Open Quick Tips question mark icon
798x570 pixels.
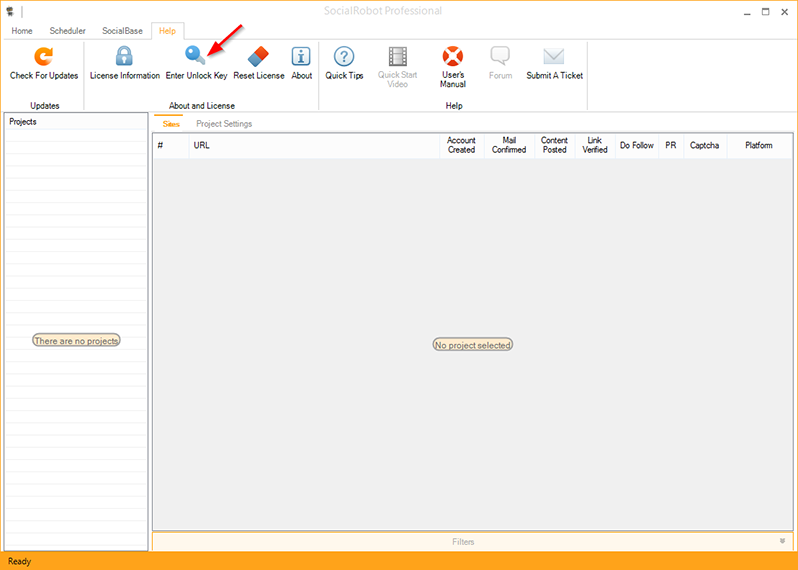(x=344, y=56)
